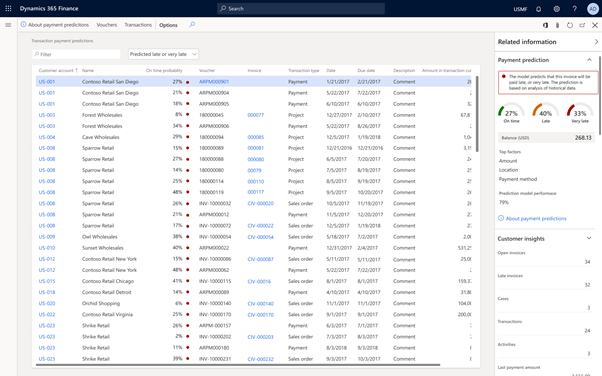Open the Options menu

pyautogui.click(x=168, y=25)
